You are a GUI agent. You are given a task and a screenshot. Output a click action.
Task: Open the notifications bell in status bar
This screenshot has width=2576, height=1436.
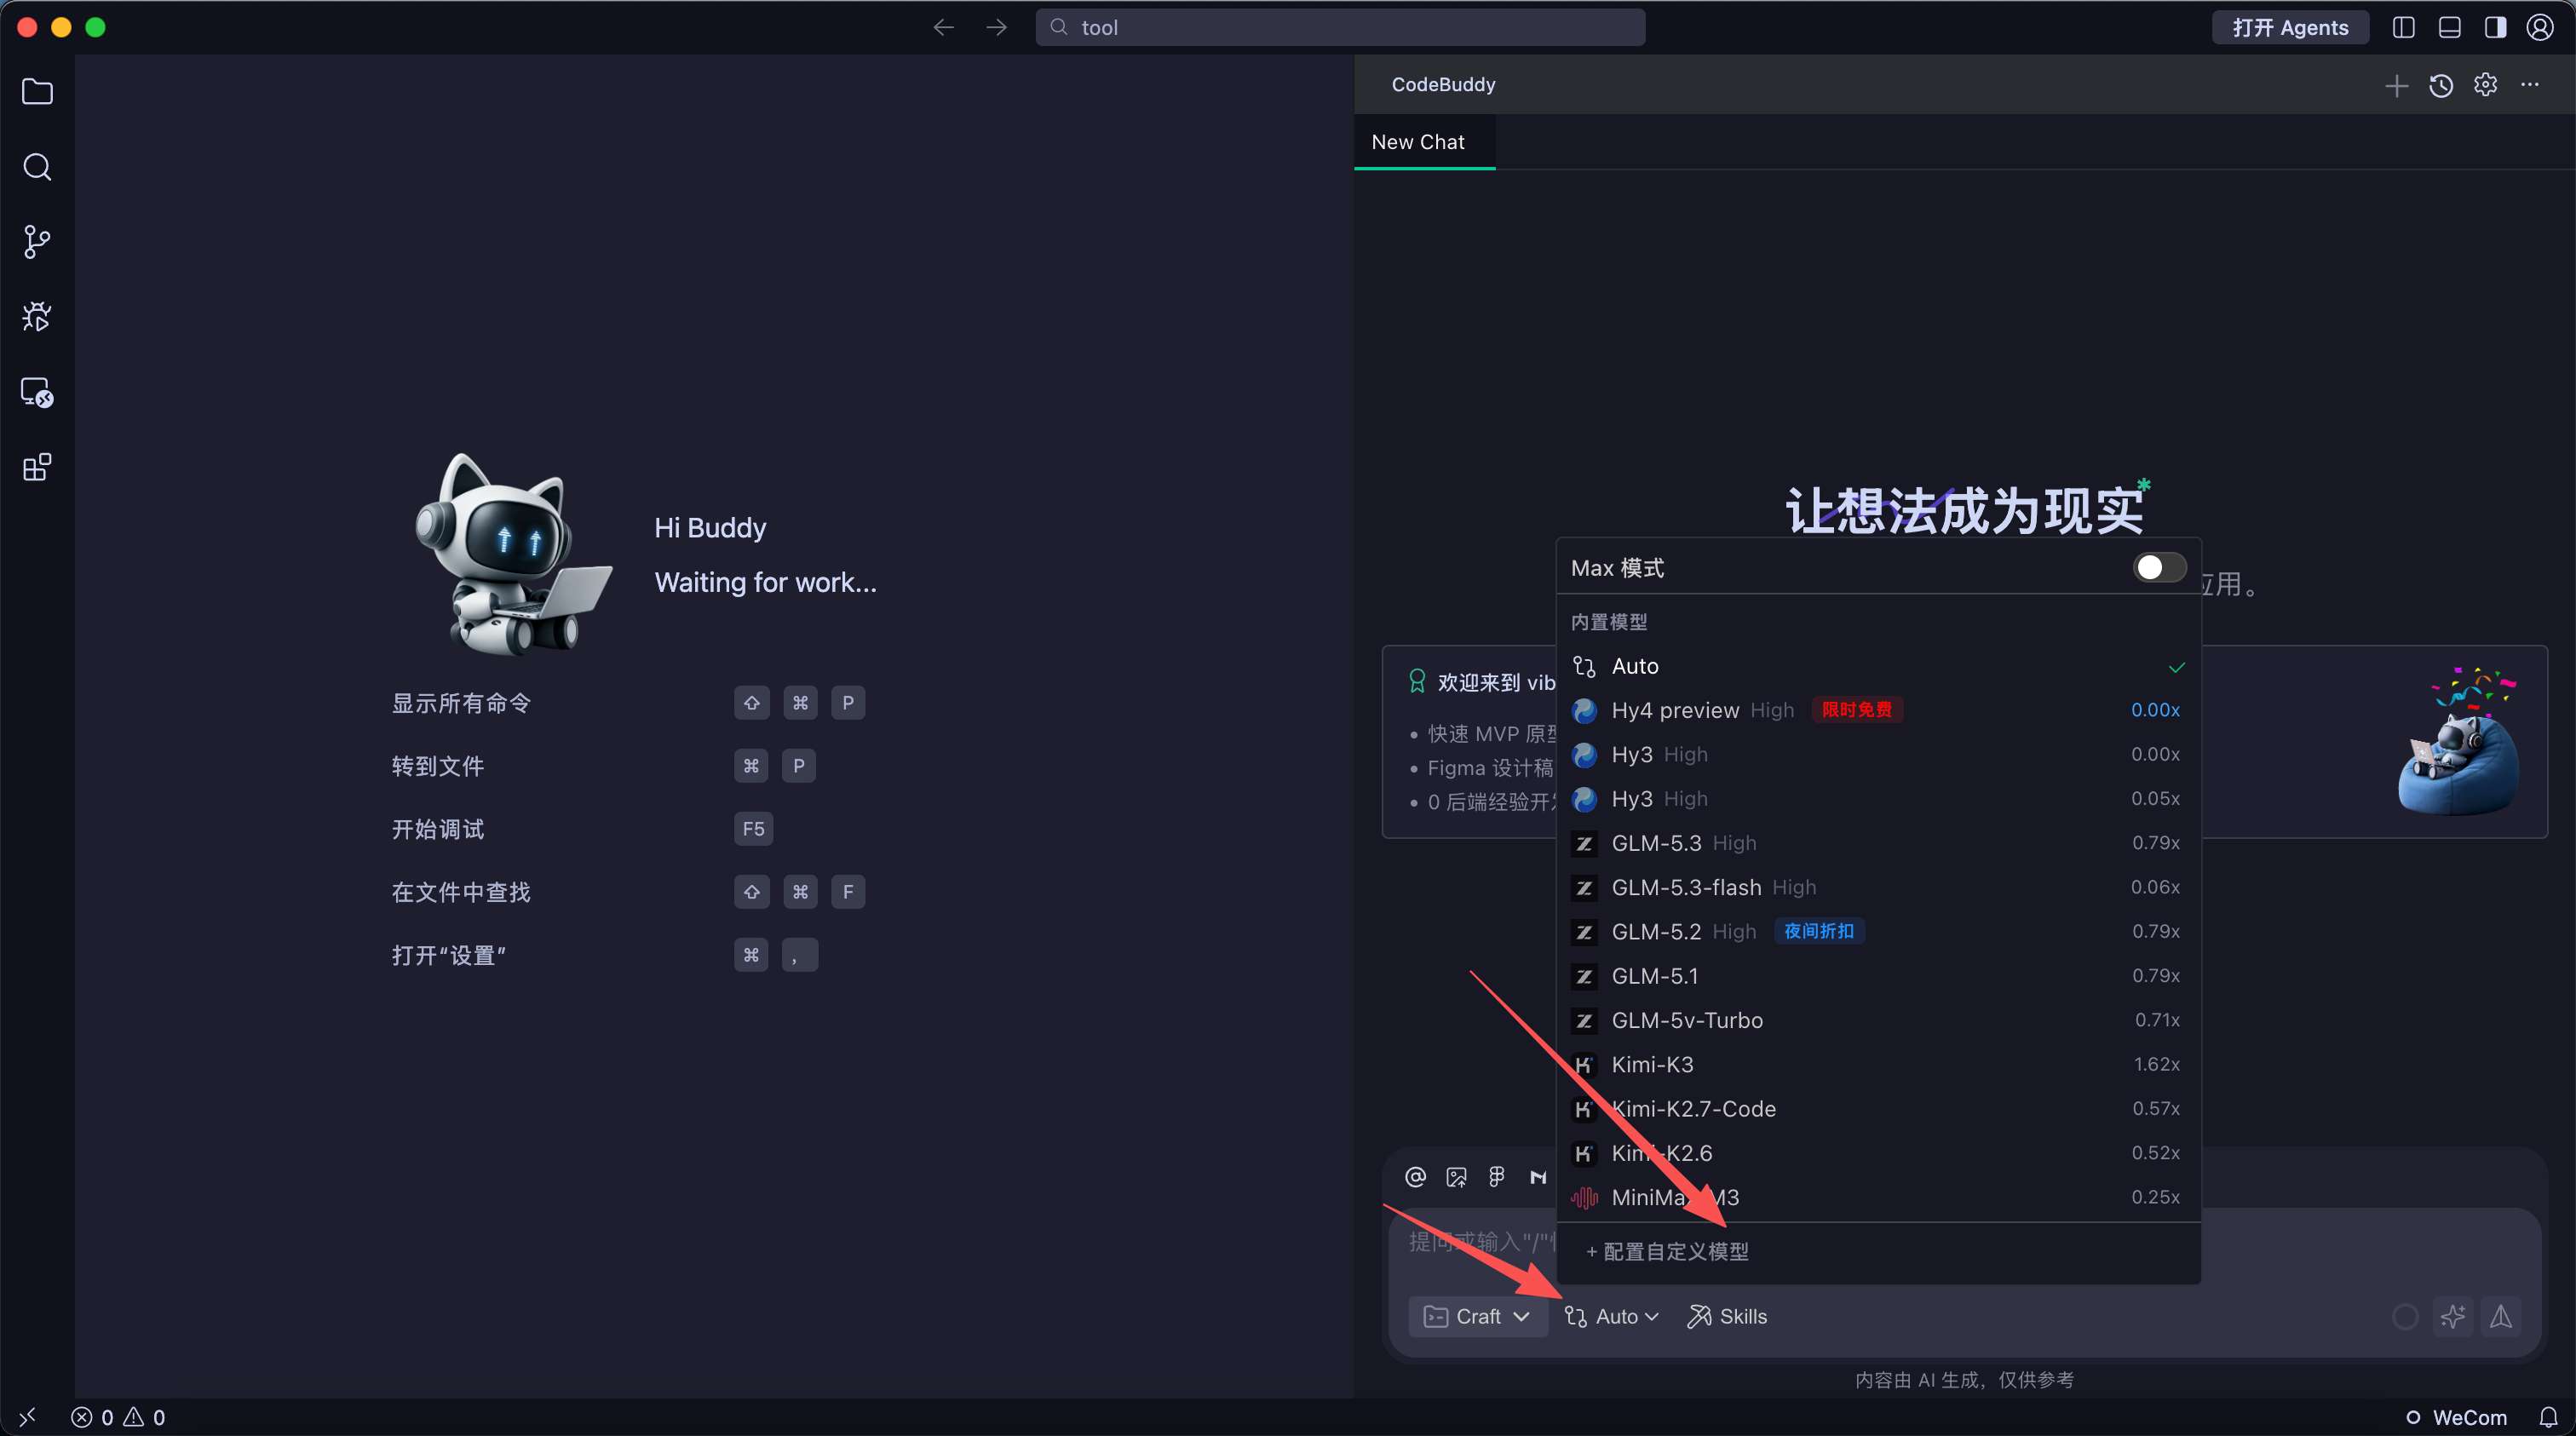coord(2549,1417)
